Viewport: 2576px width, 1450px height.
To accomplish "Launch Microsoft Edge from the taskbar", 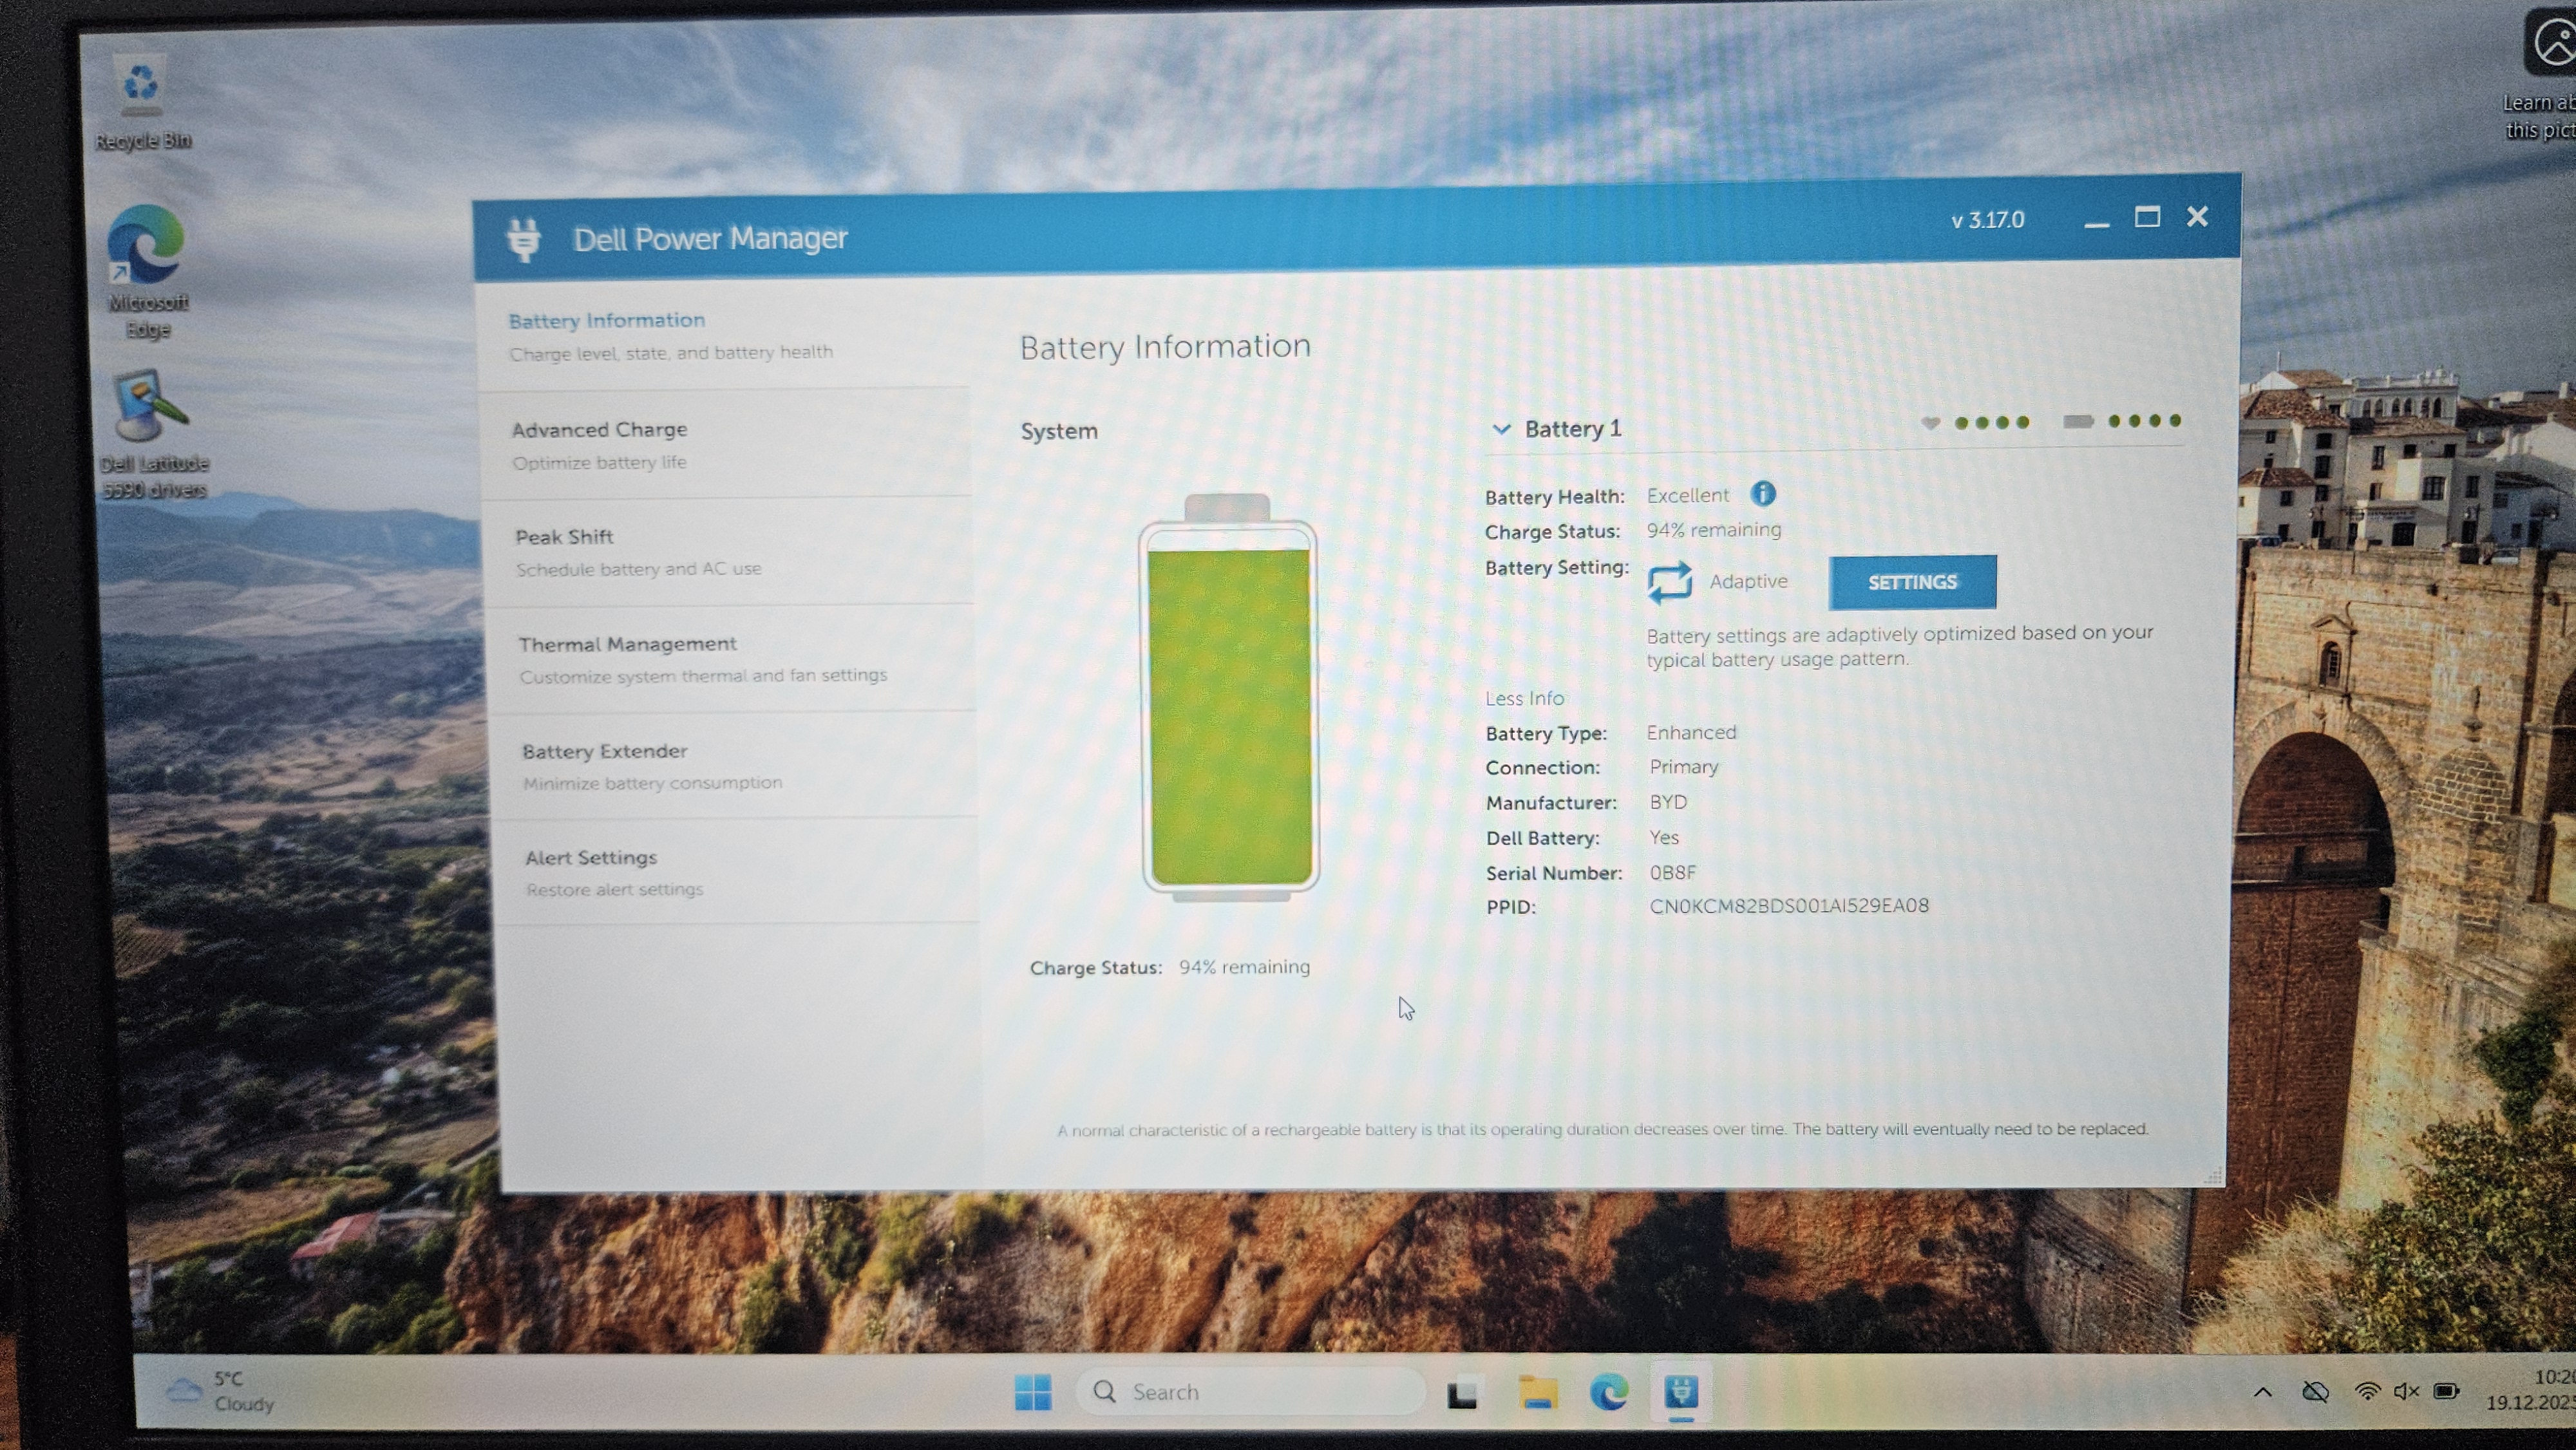I will 1608,1392.
